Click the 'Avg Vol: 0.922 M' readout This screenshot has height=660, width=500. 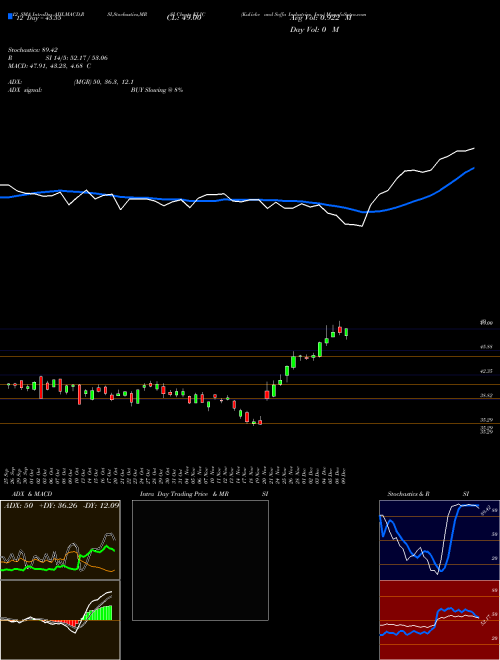coord(321,18)
